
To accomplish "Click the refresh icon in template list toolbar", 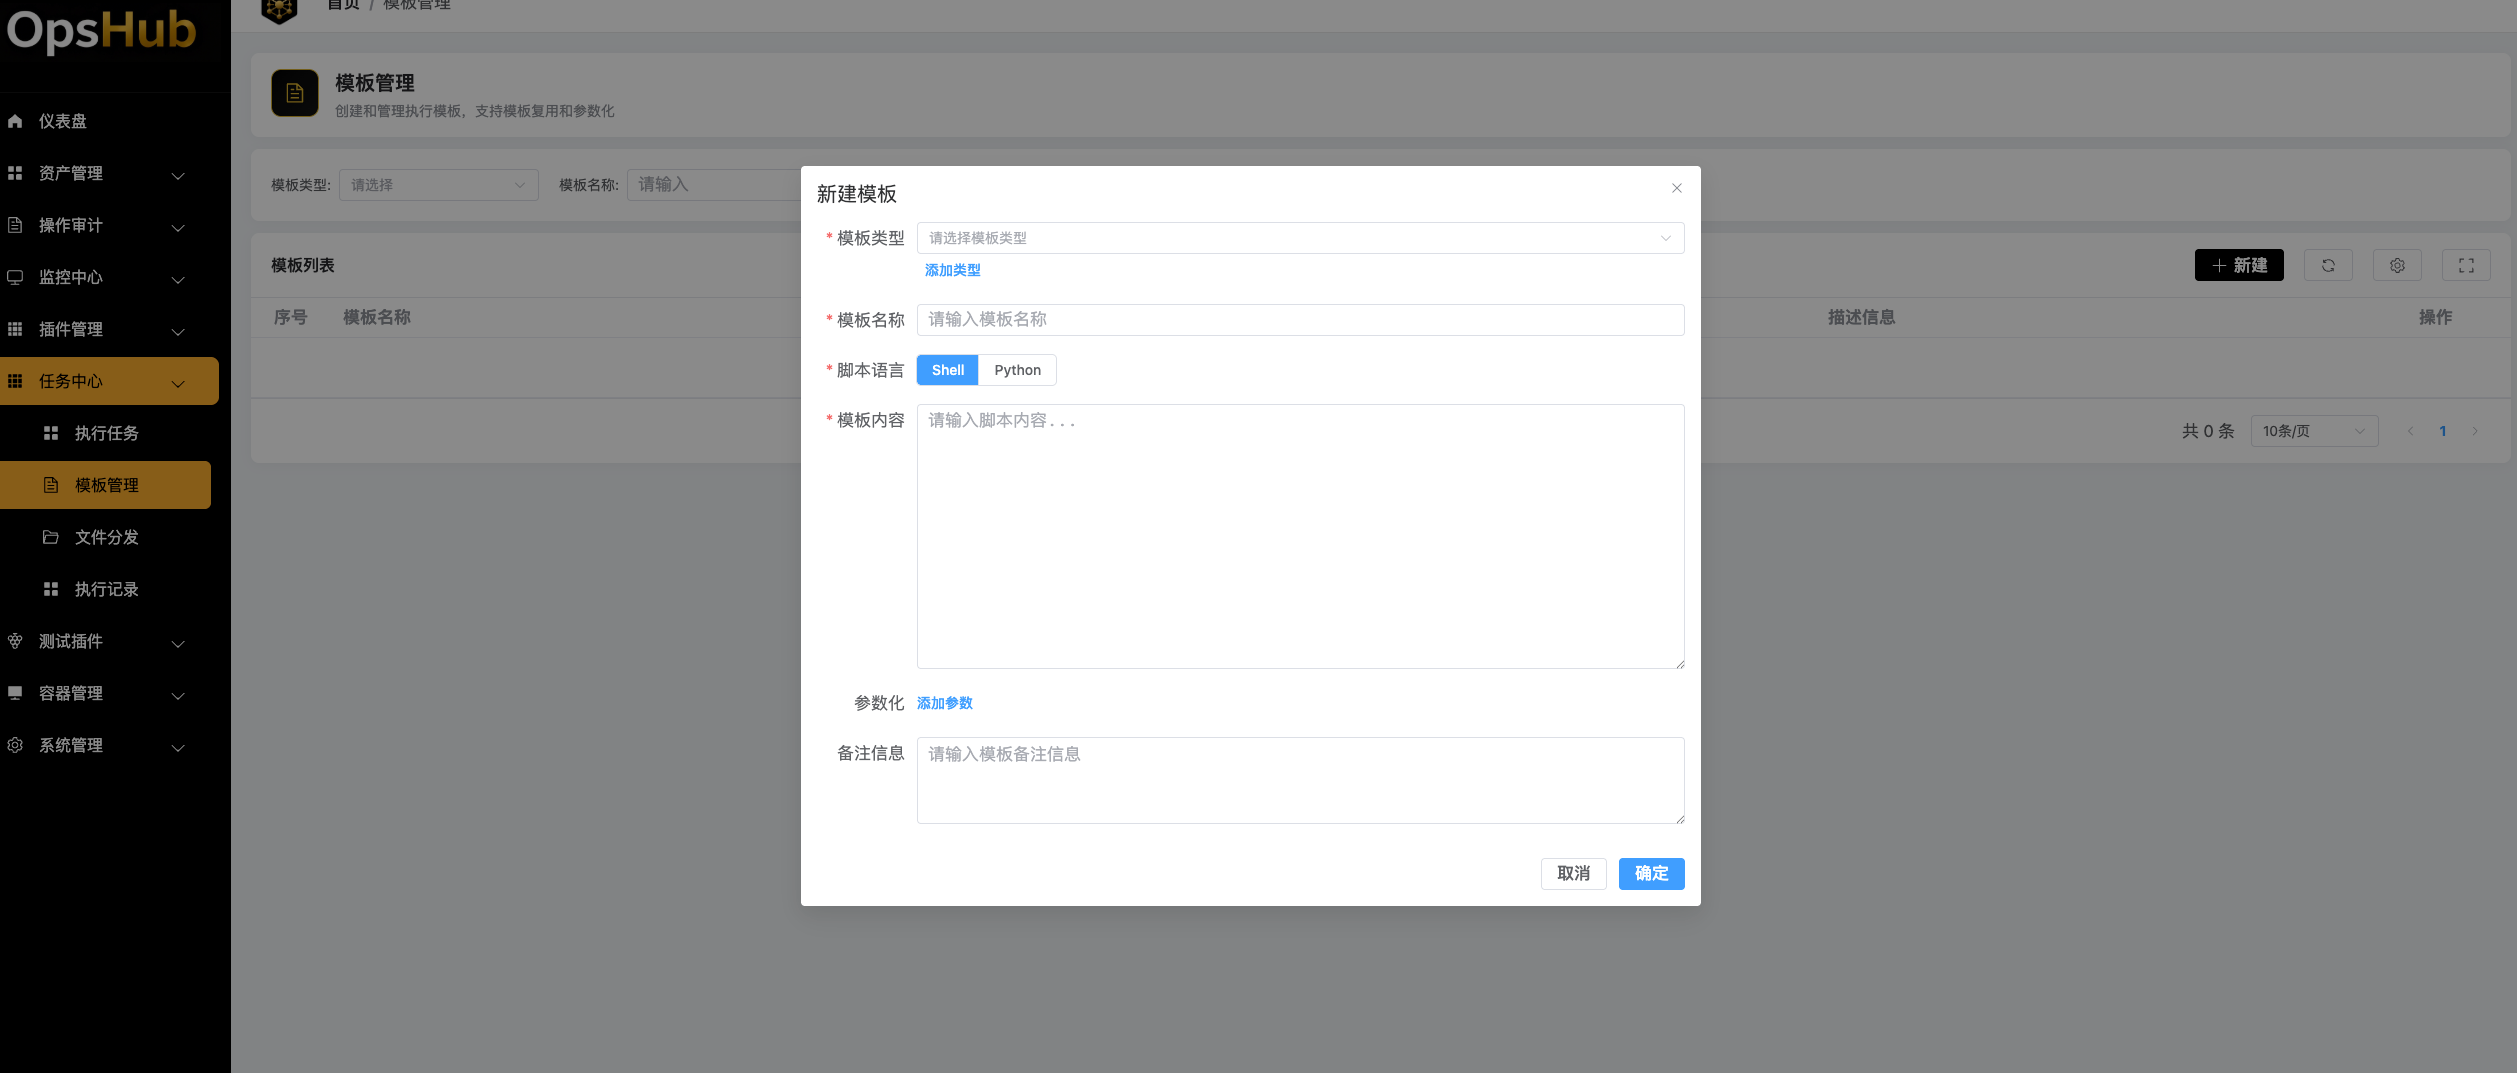I will point(2327,265).
